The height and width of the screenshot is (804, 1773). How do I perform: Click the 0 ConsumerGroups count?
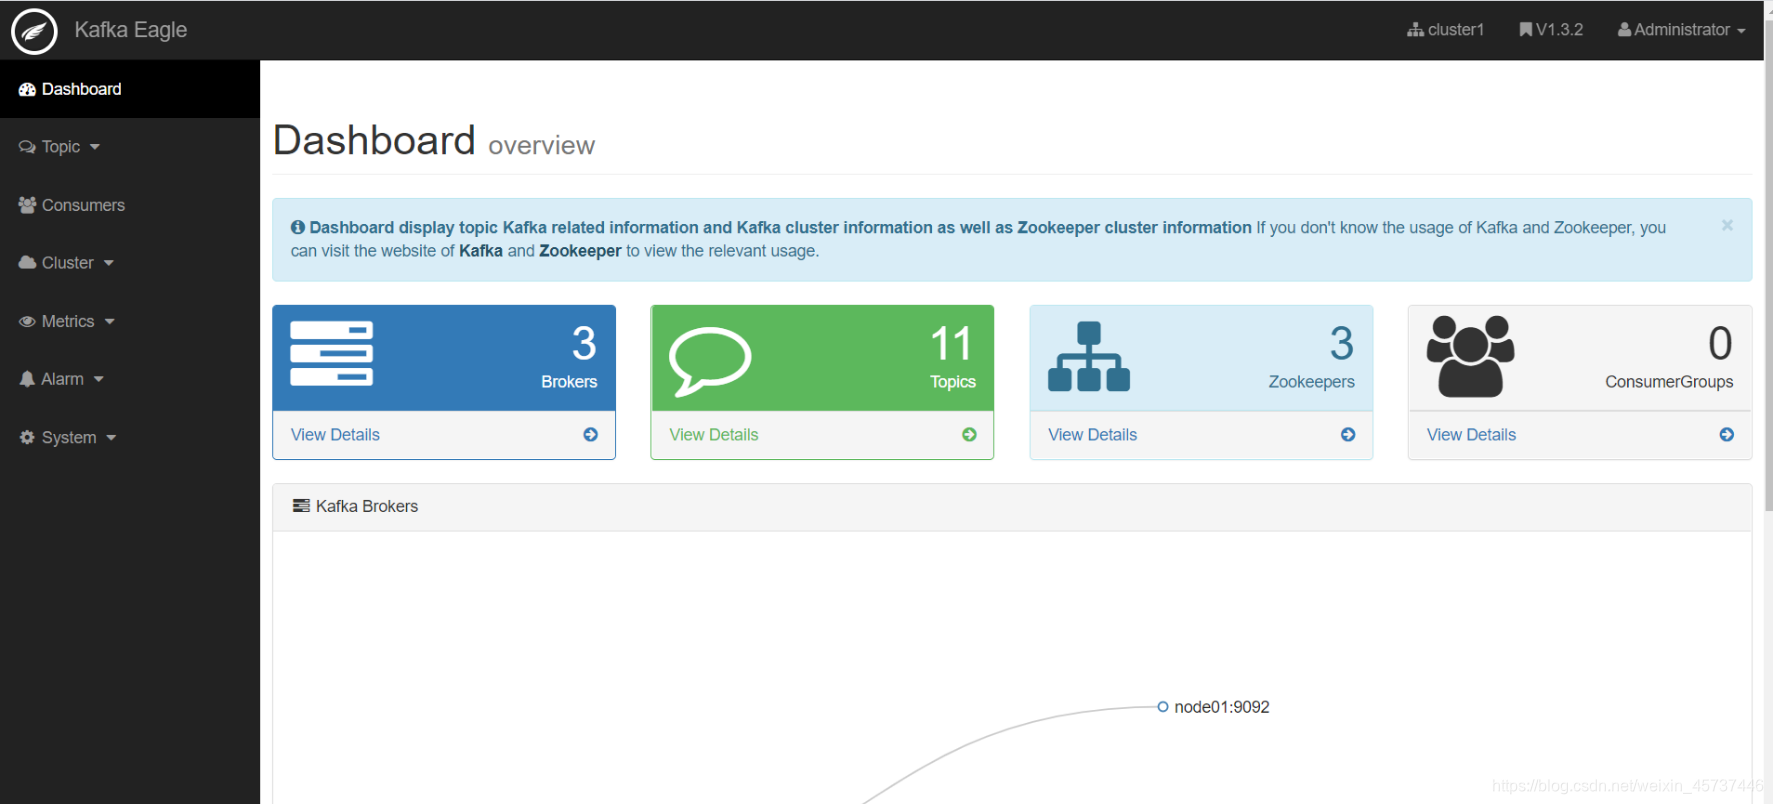1720,344
